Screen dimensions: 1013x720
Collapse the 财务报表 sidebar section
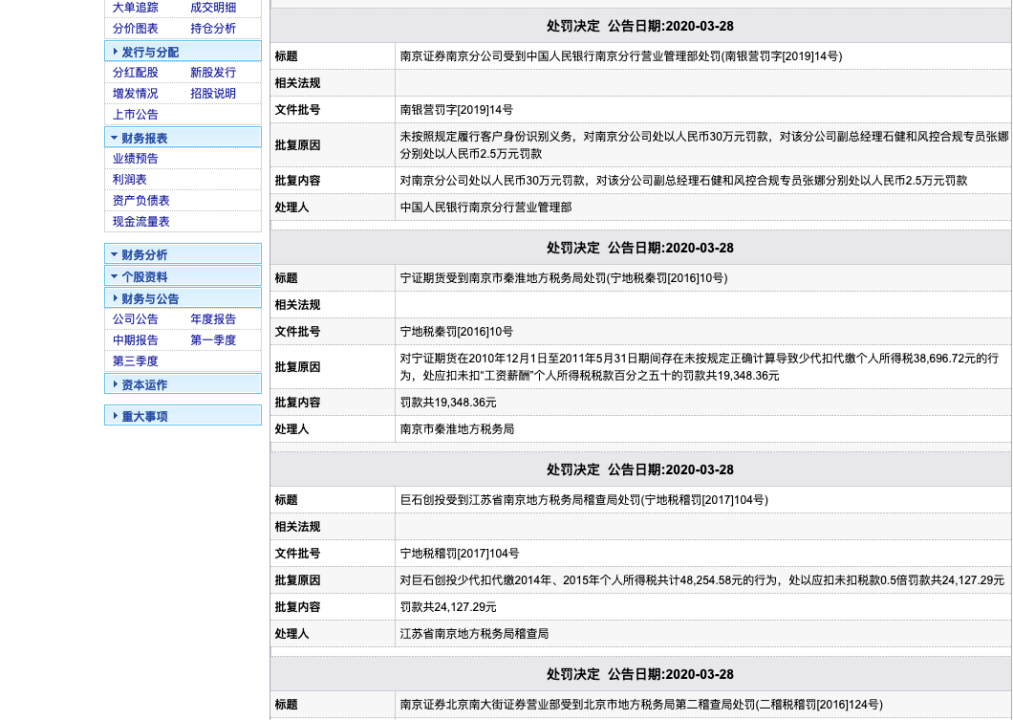pos(144,138)
